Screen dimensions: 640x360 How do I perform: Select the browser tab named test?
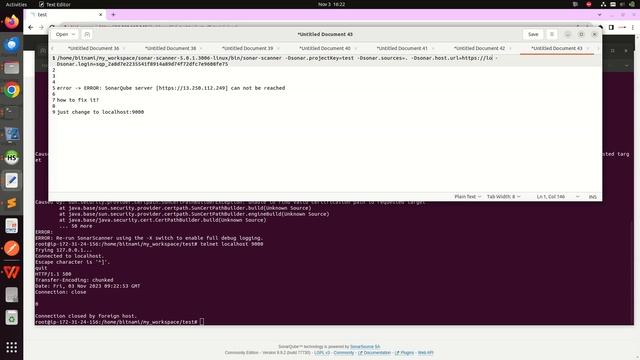click(65, 15)
